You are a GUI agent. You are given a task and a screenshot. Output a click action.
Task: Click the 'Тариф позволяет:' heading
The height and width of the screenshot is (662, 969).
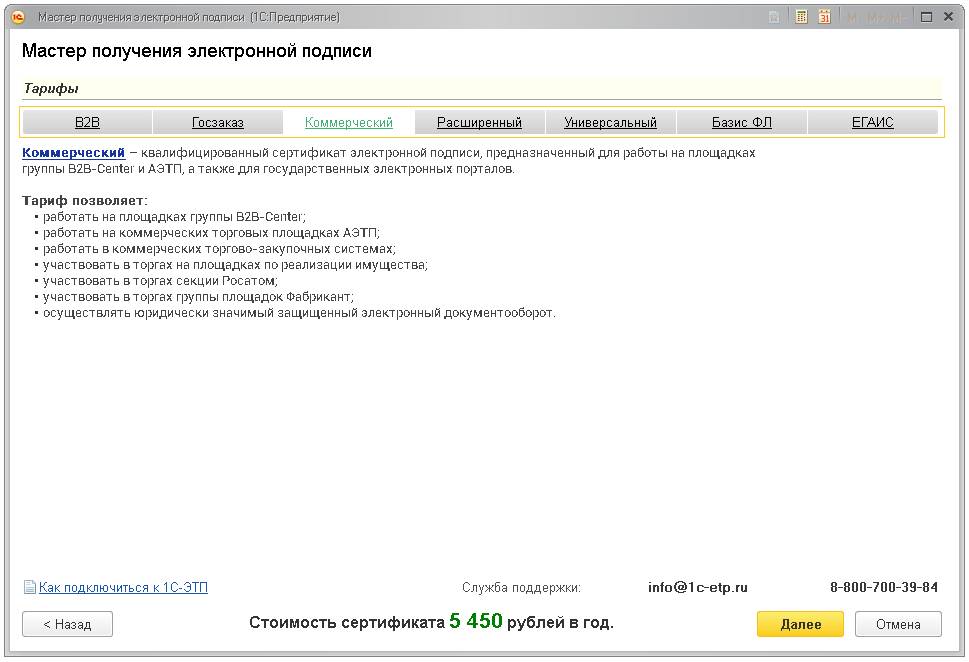85,201
